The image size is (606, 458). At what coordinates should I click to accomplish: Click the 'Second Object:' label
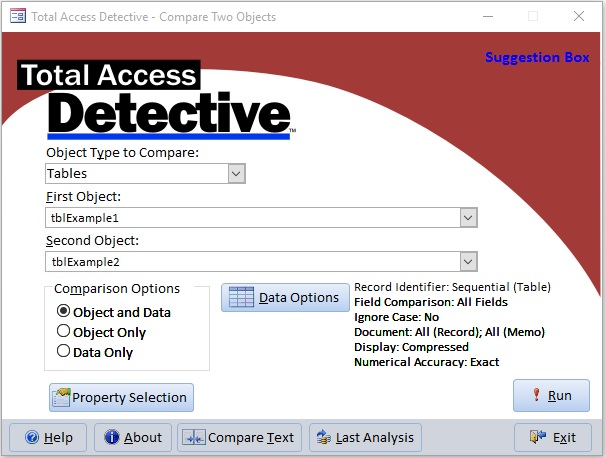92,241
